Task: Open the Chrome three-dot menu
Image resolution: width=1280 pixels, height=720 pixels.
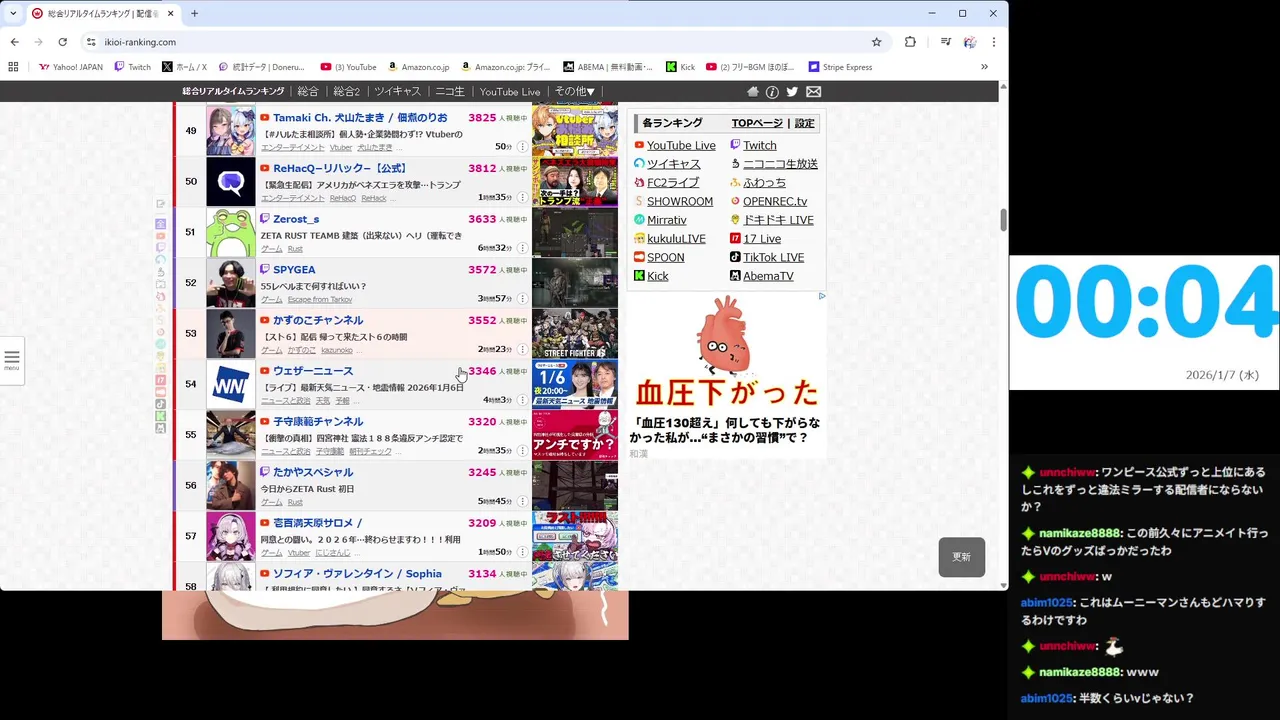Action: point(994,42)
